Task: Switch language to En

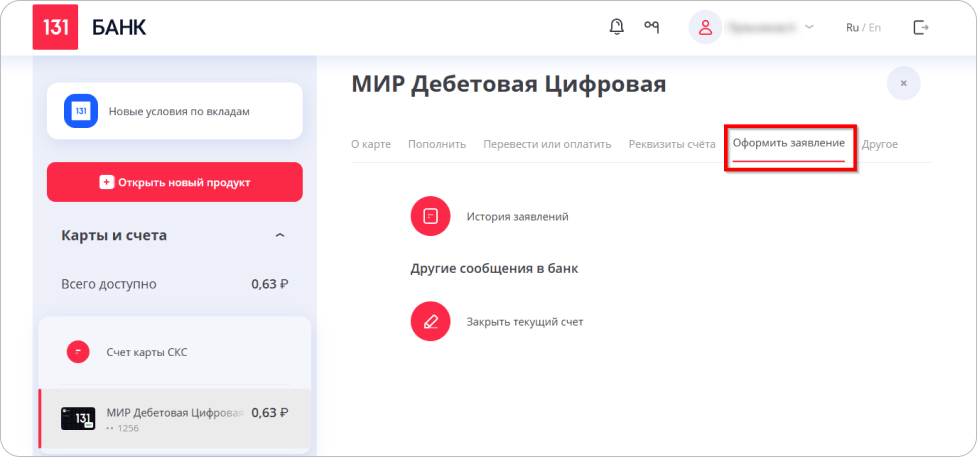Action: 875,28
